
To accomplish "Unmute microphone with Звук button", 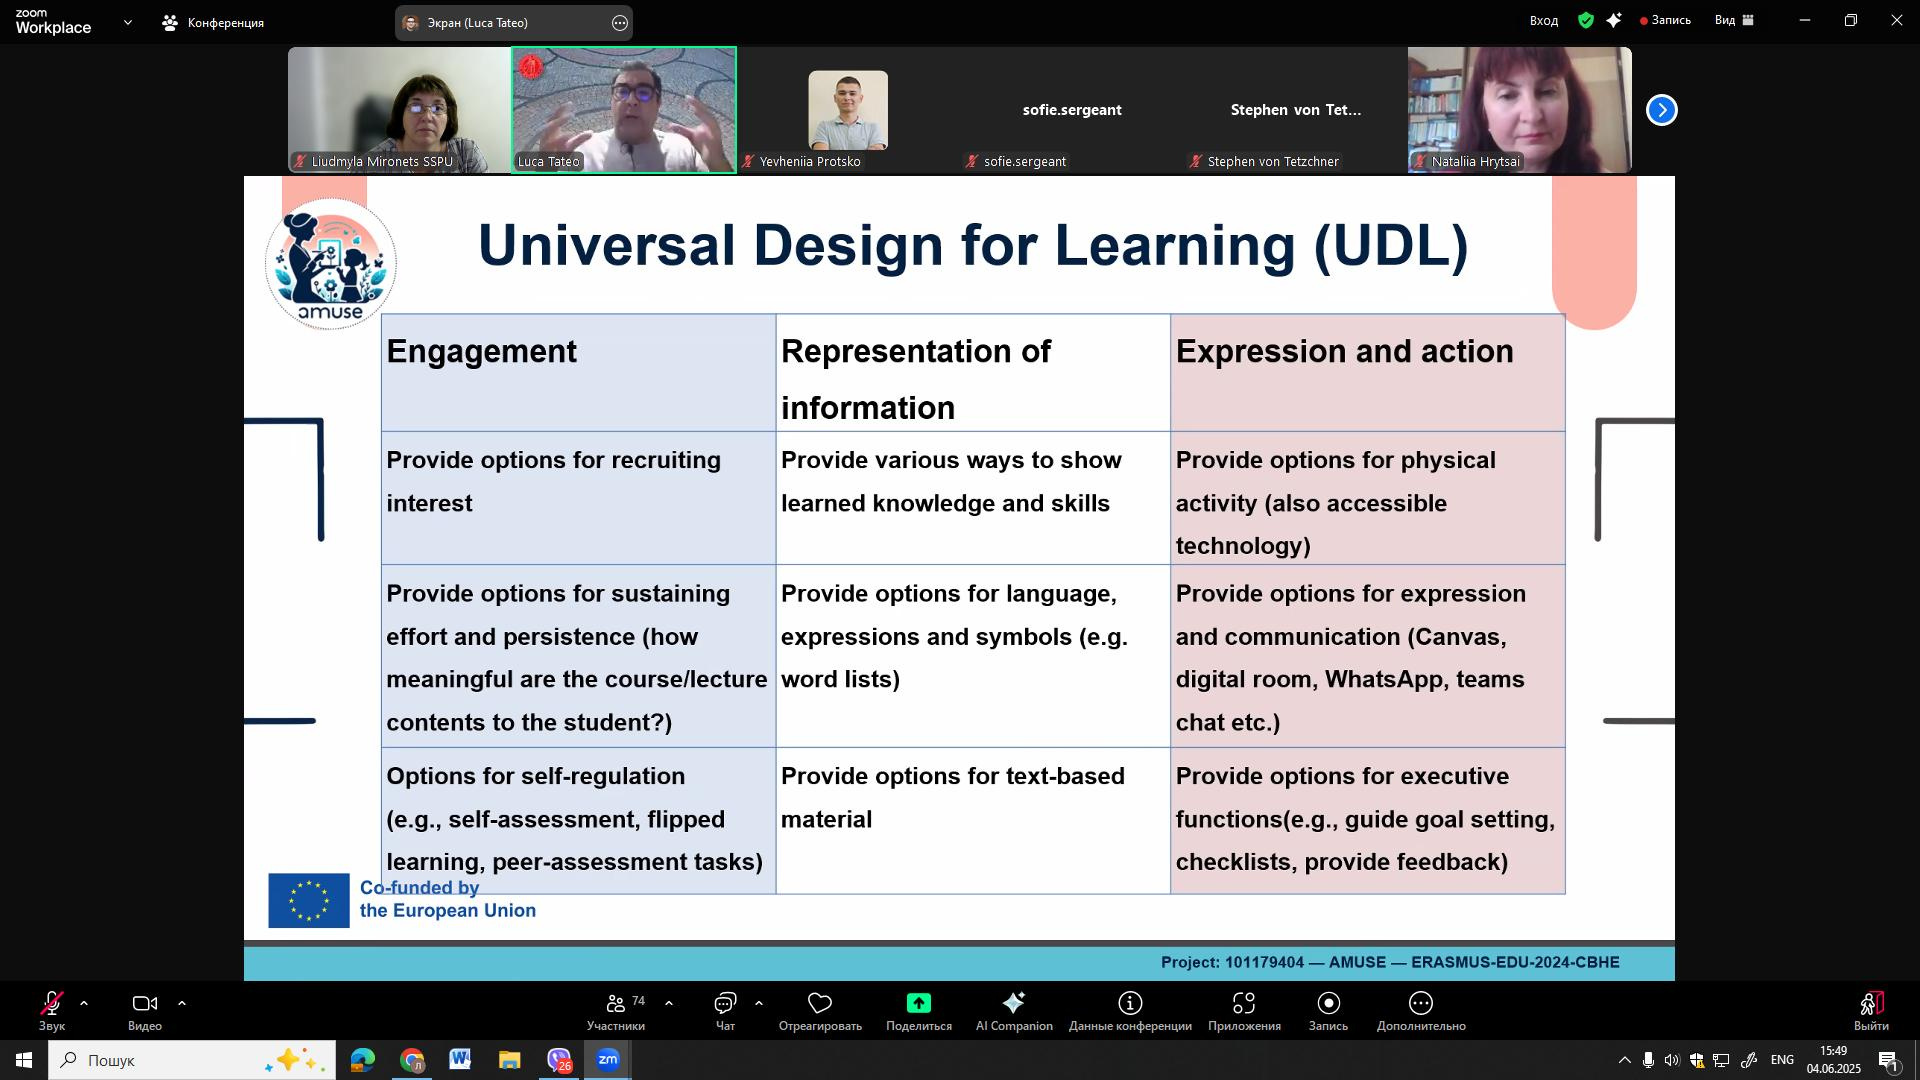I will tap(52, 1011).
